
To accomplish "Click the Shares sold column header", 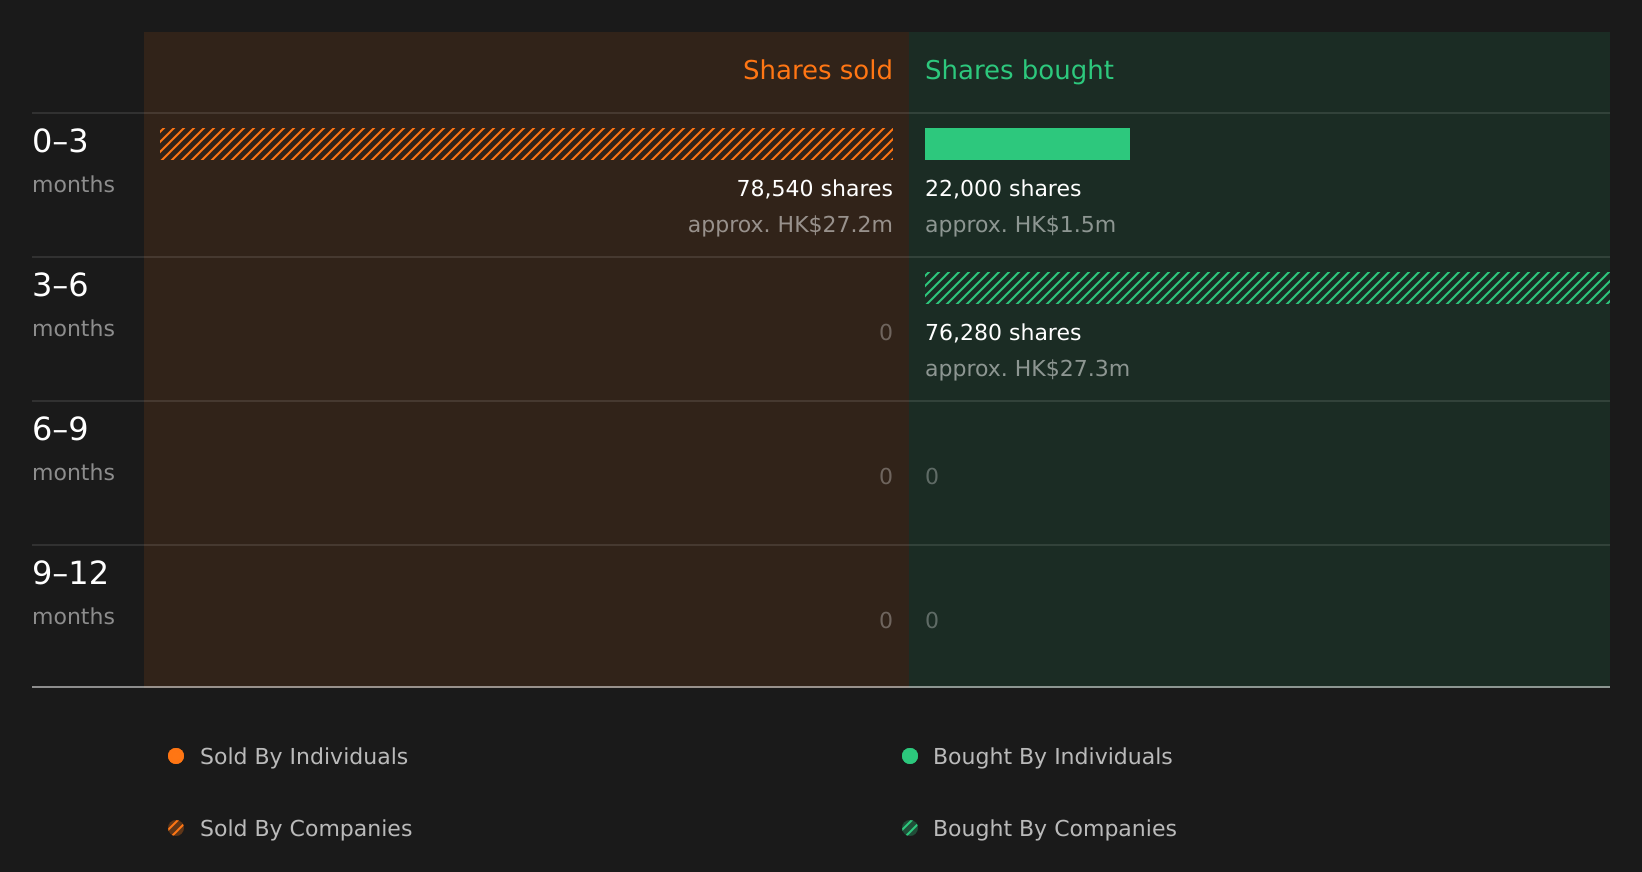I will 817,70.
